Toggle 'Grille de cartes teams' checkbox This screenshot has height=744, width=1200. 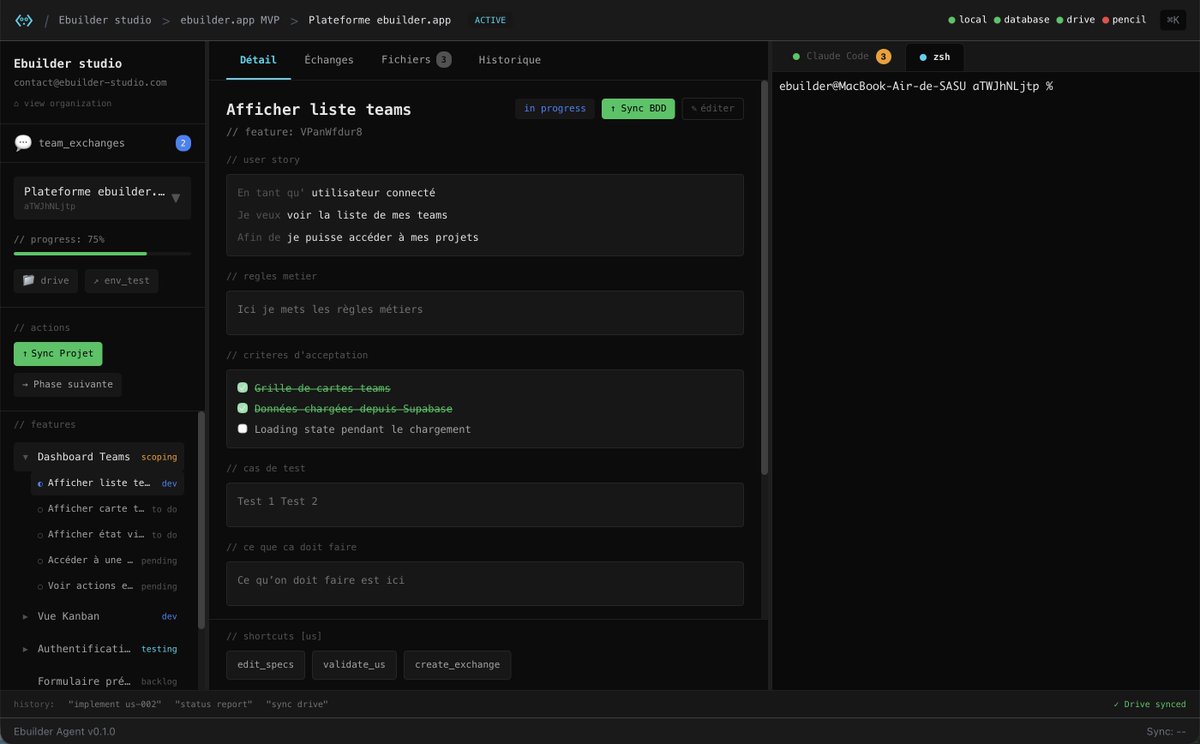[242, 388]
